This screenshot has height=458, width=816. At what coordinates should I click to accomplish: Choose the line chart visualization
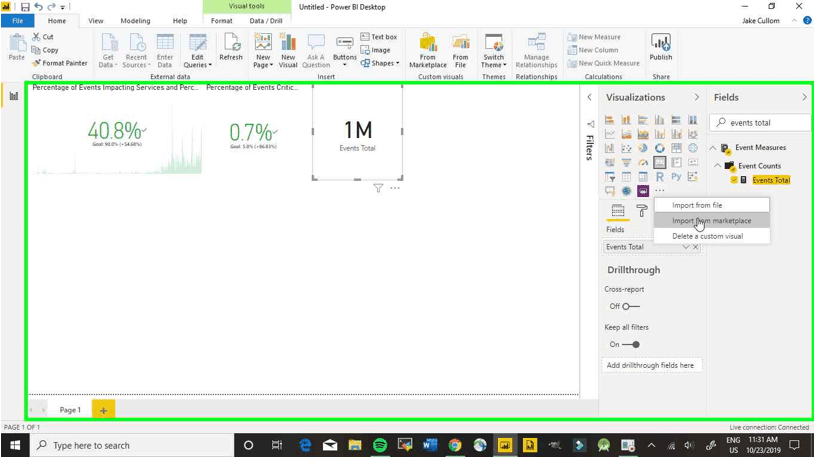click(x=609, y=134)
